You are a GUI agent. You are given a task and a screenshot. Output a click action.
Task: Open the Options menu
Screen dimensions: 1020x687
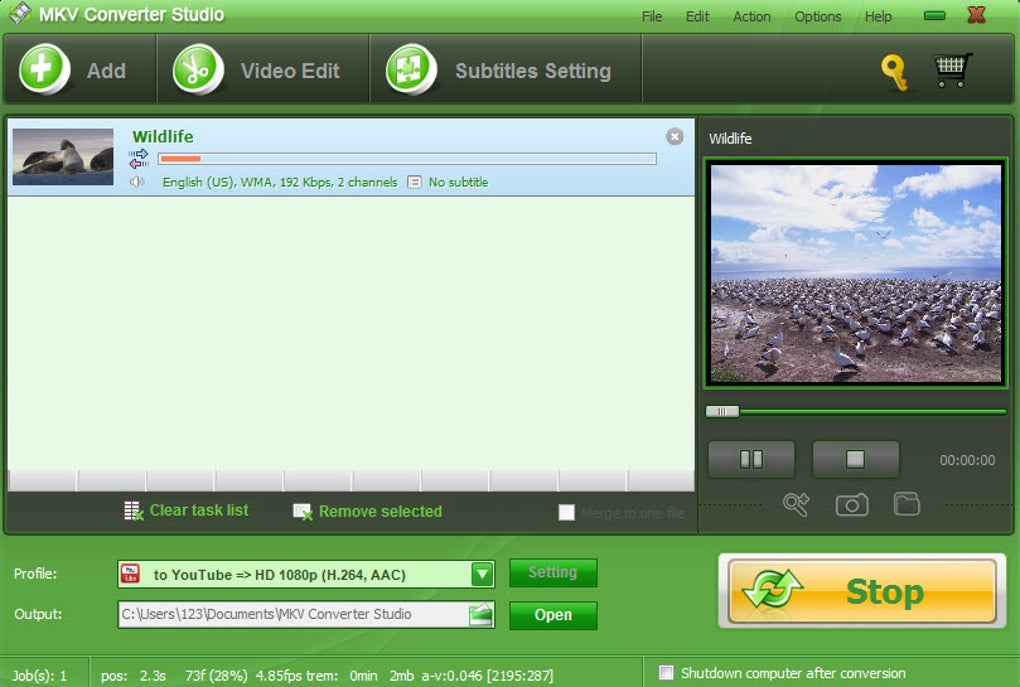(x=818, y=16)
